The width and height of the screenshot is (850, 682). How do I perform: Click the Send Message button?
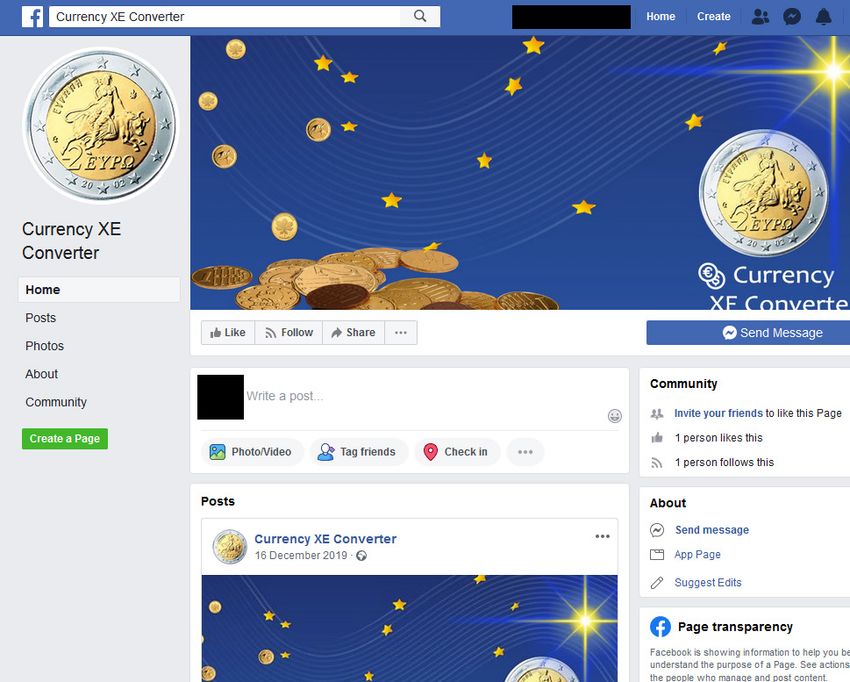click(772, 332)
